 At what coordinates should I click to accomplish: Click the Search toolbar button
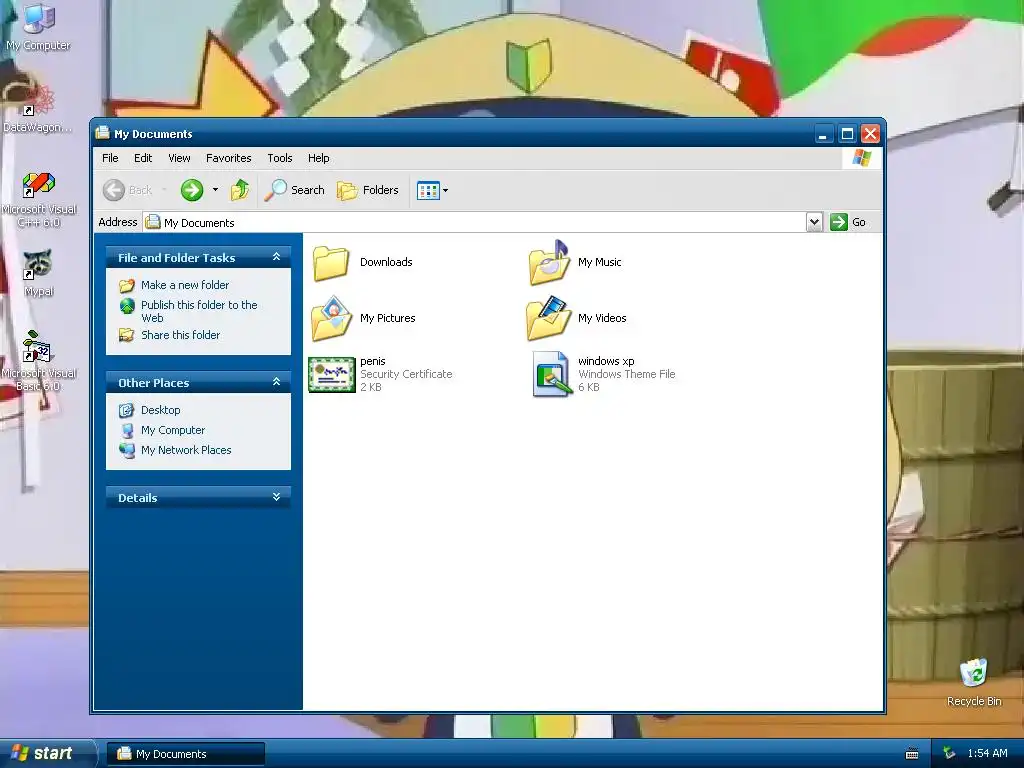[295, 190]
